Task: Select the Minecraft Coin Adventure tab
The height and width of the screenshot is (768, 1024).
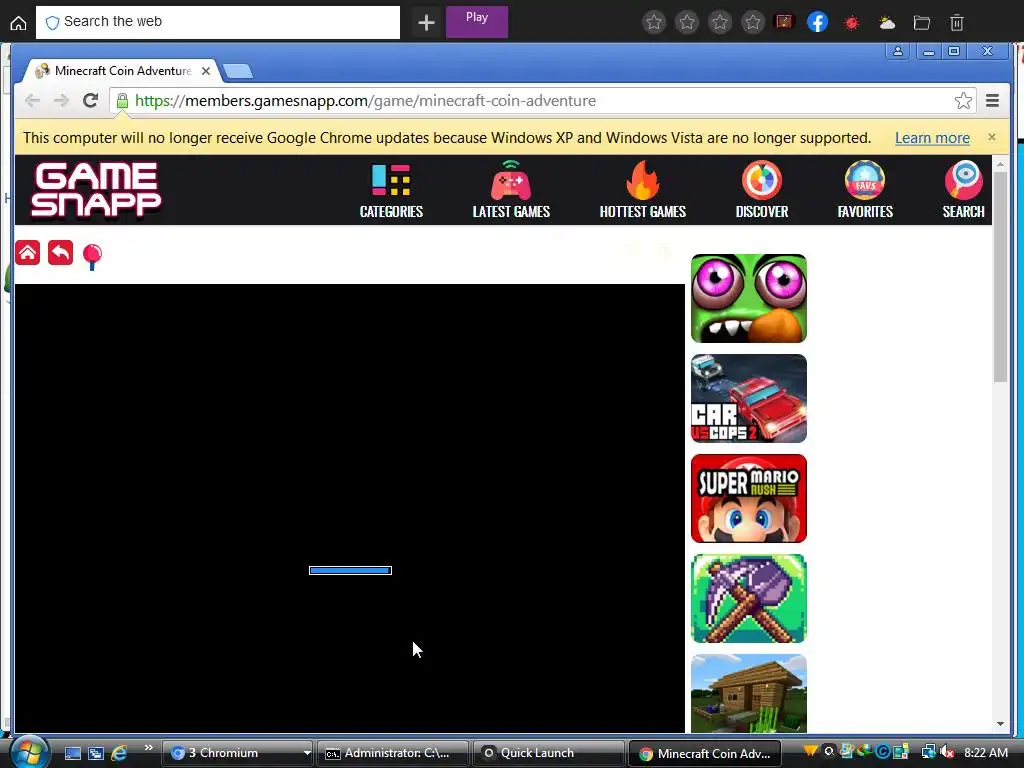Action: (x=123, y=71)
